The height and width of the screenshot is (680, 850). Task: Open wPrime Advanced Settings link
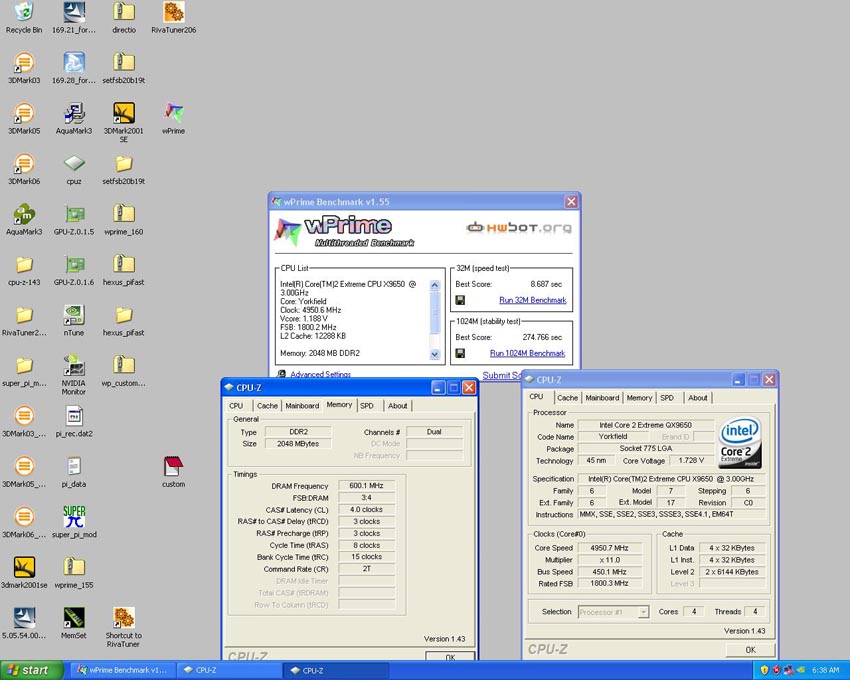point(320,374)
